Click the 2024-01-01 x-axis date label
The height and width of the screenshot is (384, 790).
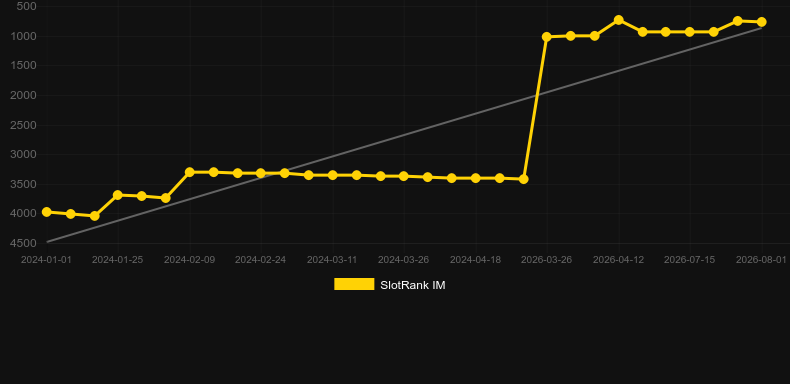coord(46,260)
